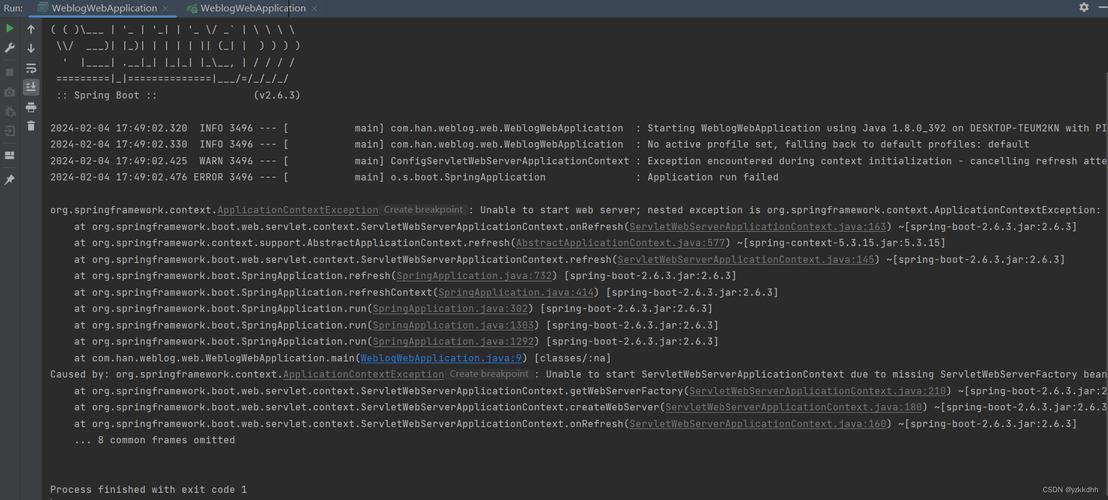Open AbstractApplicationContext.java:577 link
This screenshot has width=1108, height=500.
tap(621, 243)
